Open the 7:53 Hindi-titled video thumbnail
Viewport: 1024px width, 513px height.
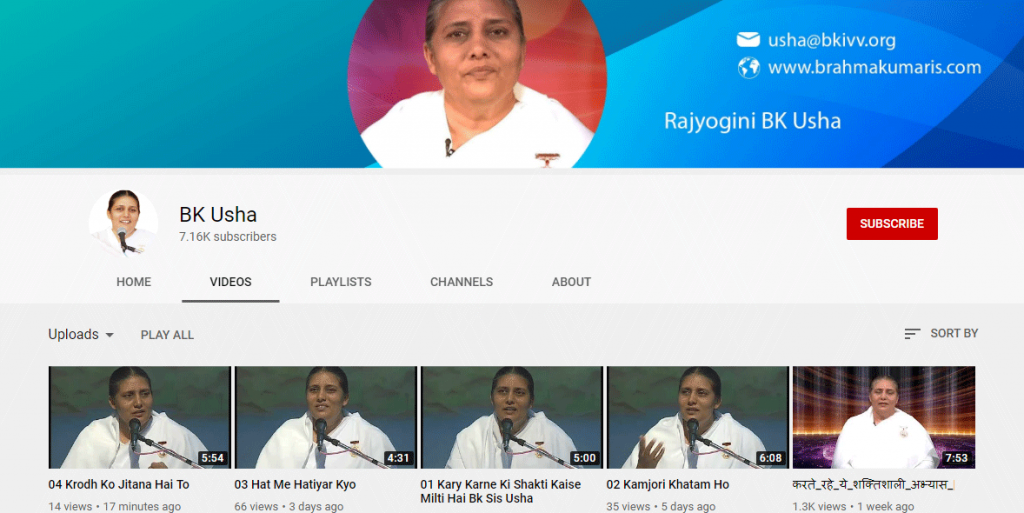884,417
